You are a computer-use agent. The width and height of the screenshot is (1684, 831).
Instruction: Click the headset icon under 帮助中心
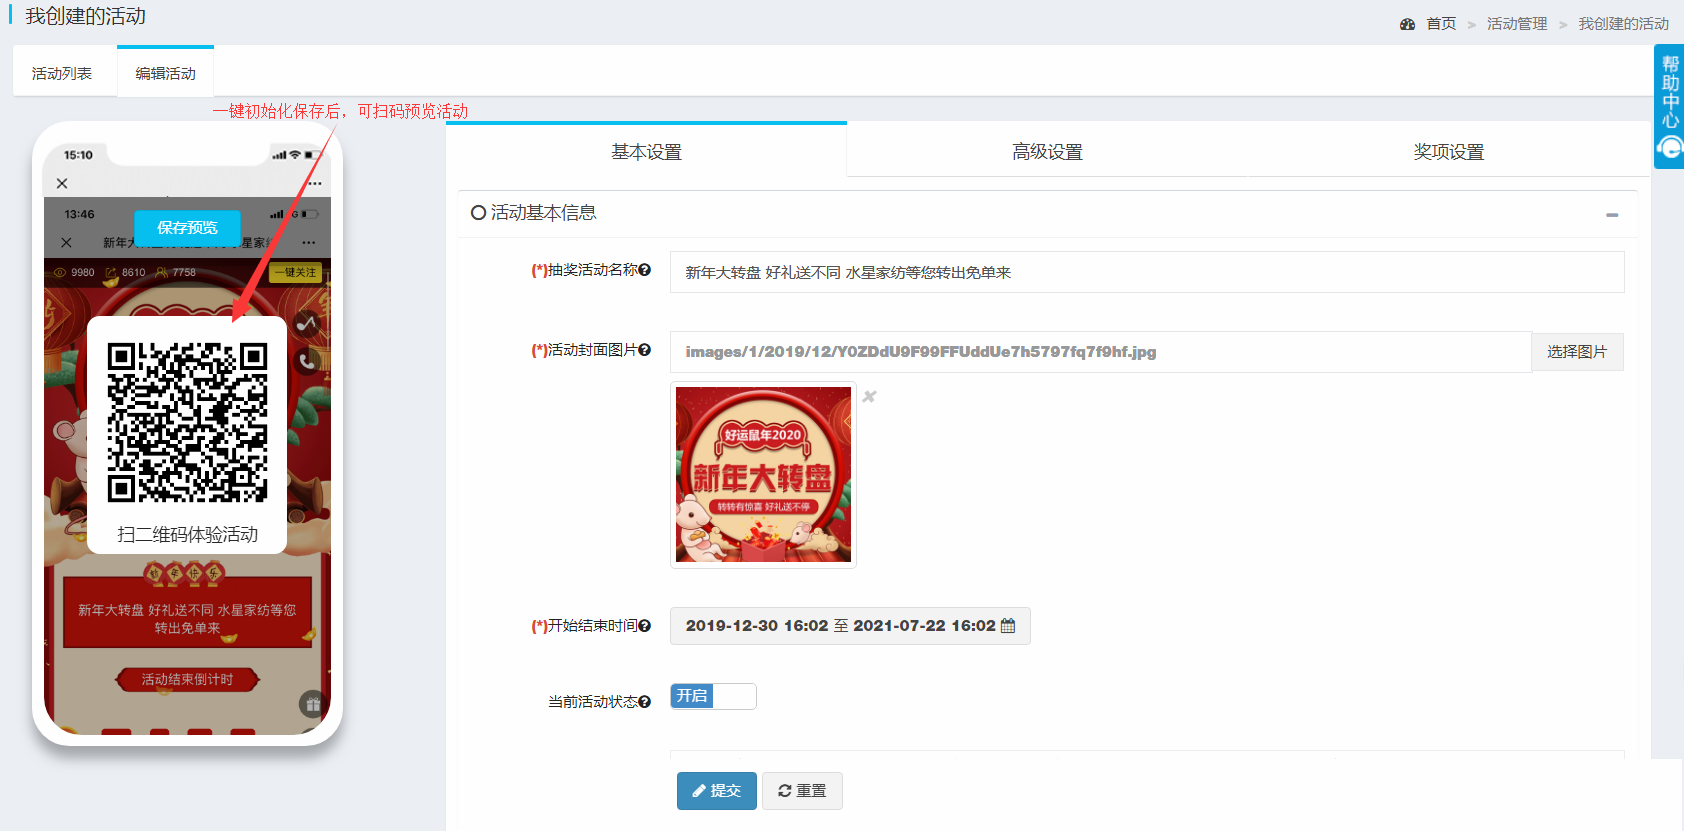click(1670, 149)
